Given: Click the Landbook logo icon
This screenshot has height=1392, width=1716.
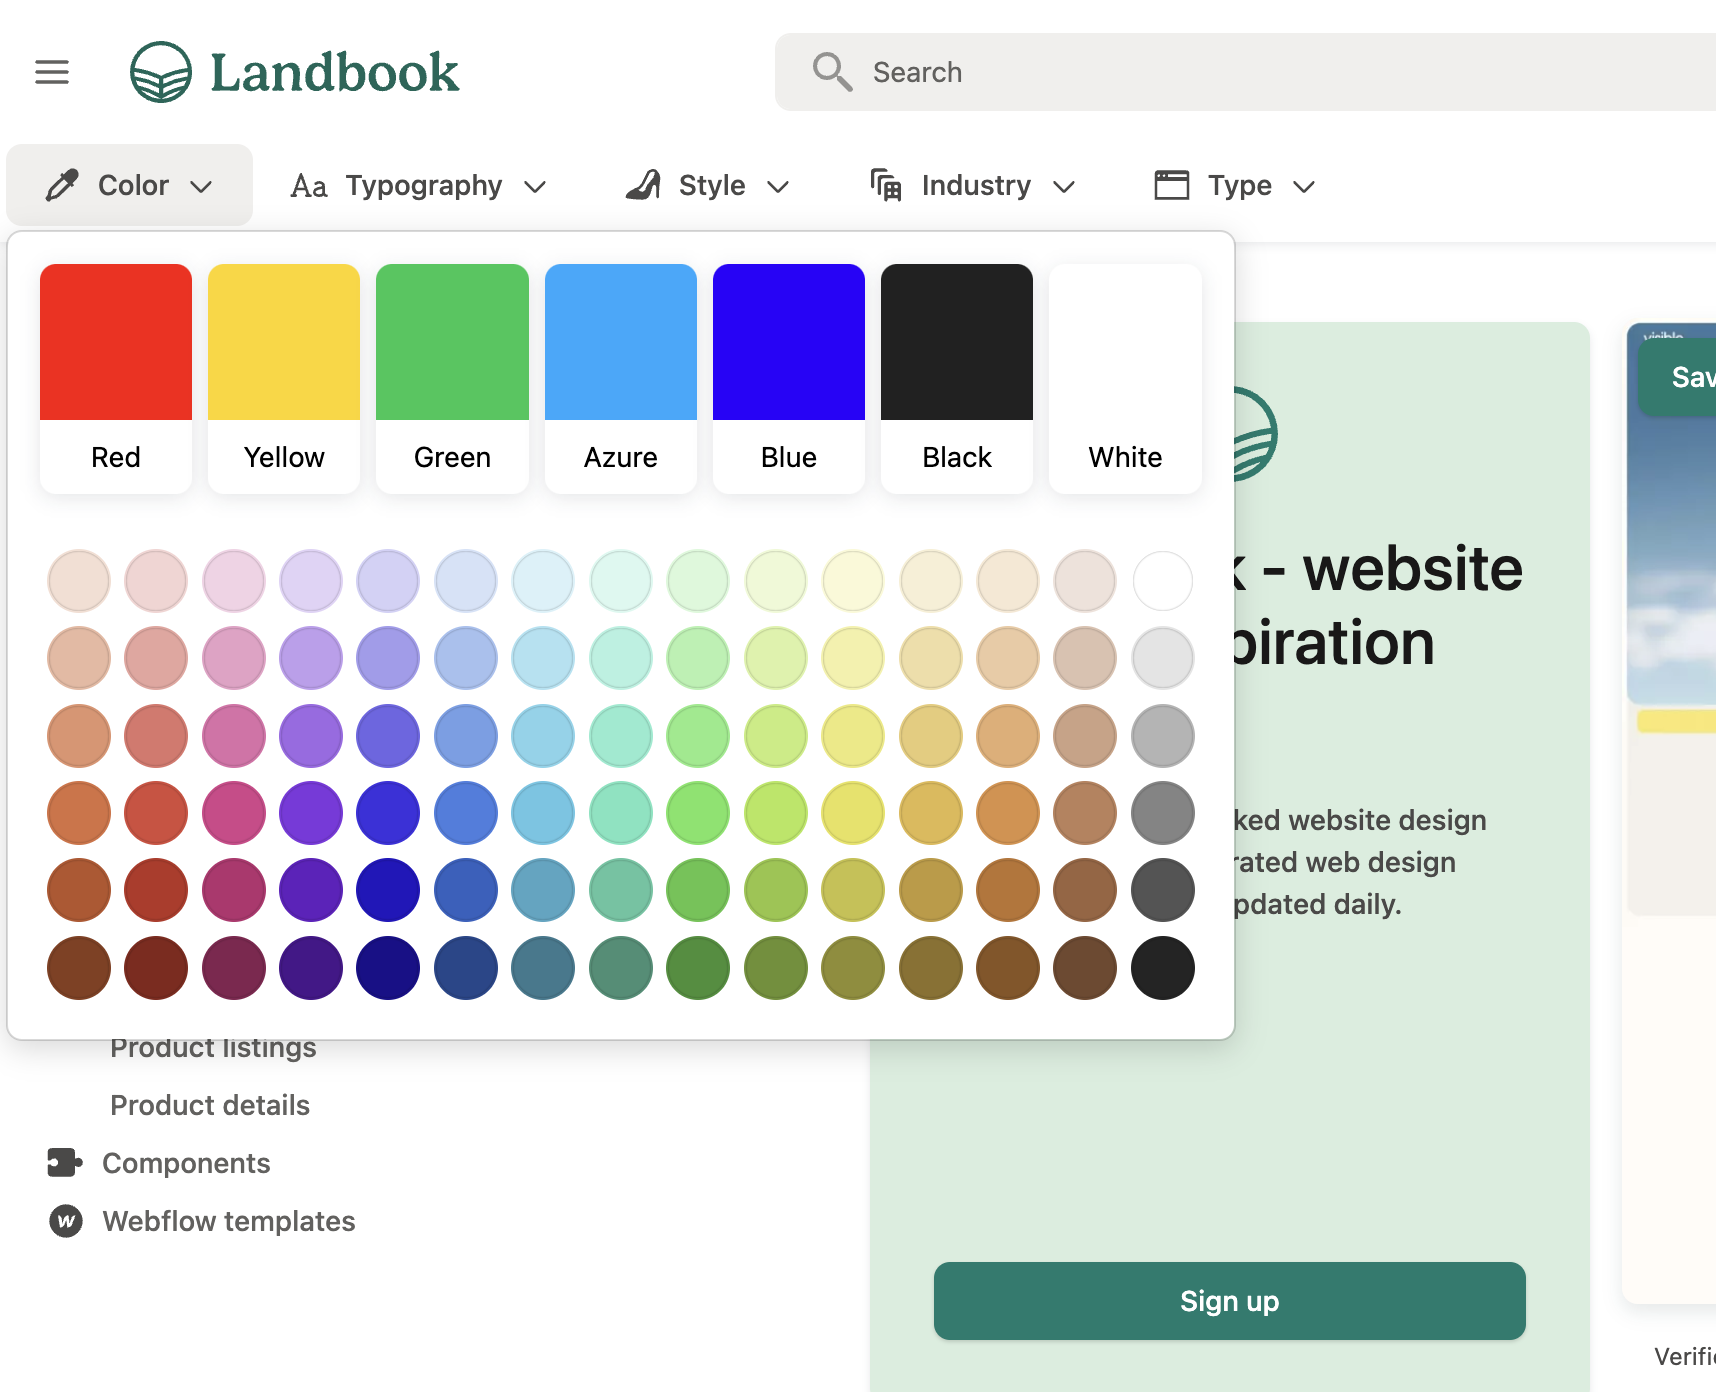Looking at the screenshot, I should (x=161, y=72).
